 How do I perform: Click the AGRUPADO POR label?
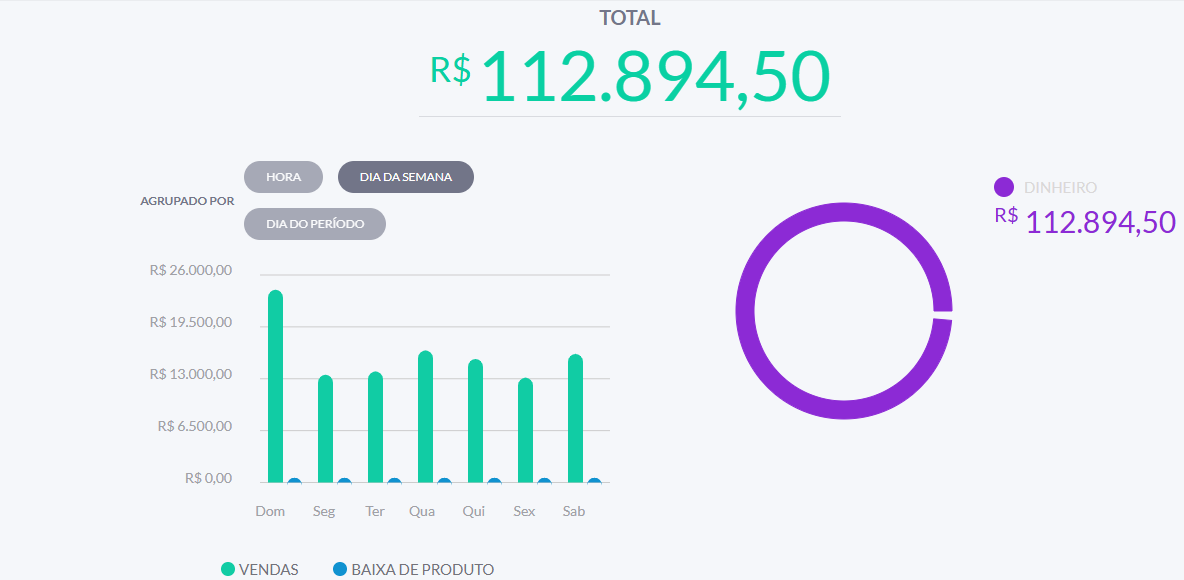(x=187, y=202)
